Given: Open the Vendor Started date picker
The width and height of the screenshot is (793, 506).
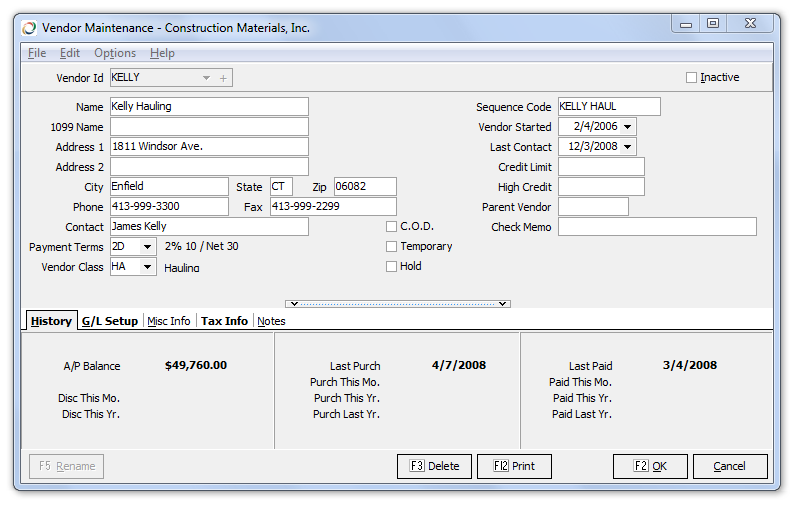Looking at the screenshot, I should coord(628,127).
